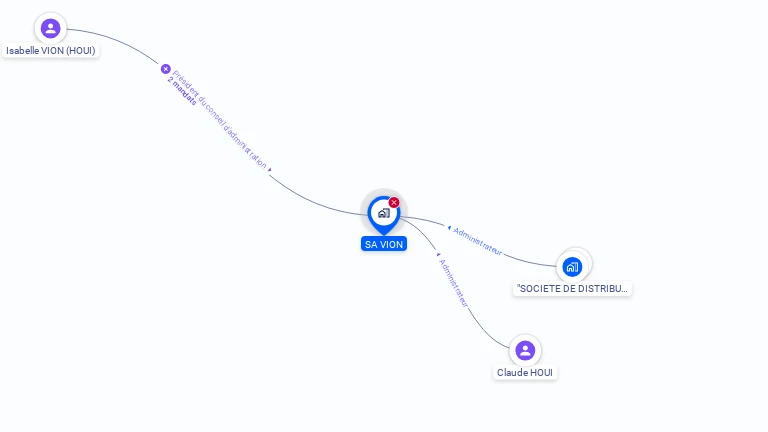Screen dimensions: 768x432
Task: Expand the stacked node behind the SOCIETE icon
Action: [589, 261]
